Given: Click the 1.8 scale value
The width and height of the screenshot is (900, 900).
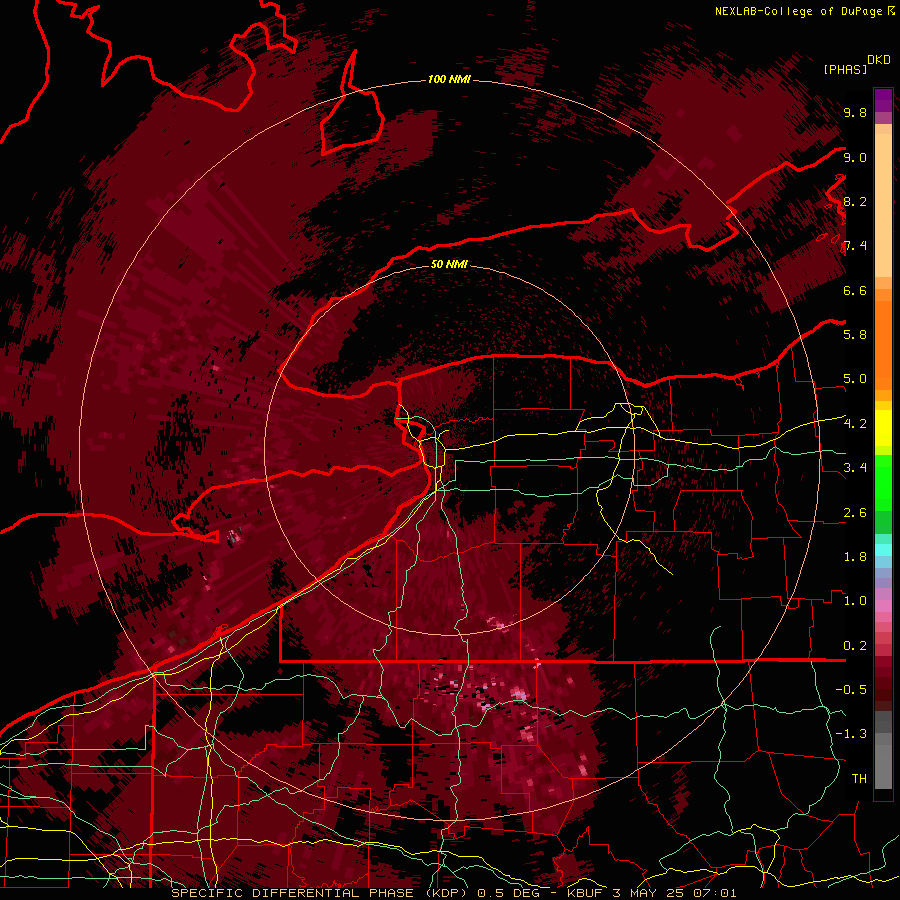Looking at the screenshot, I should tap(855, 557).
